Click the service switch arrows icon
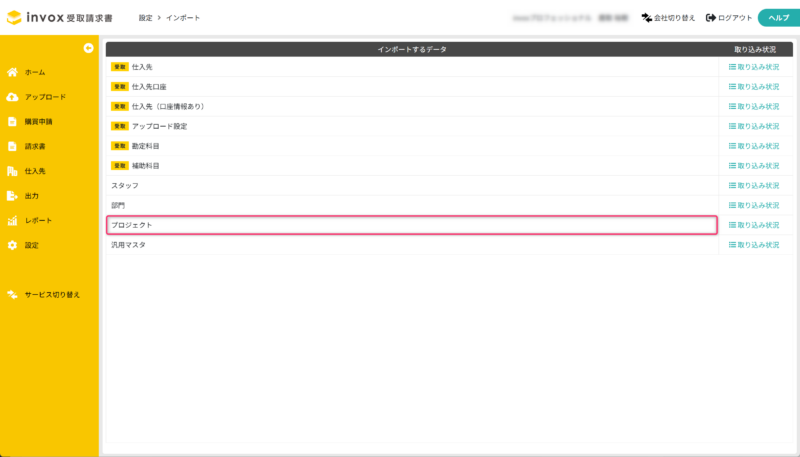 tap(12, 295)
